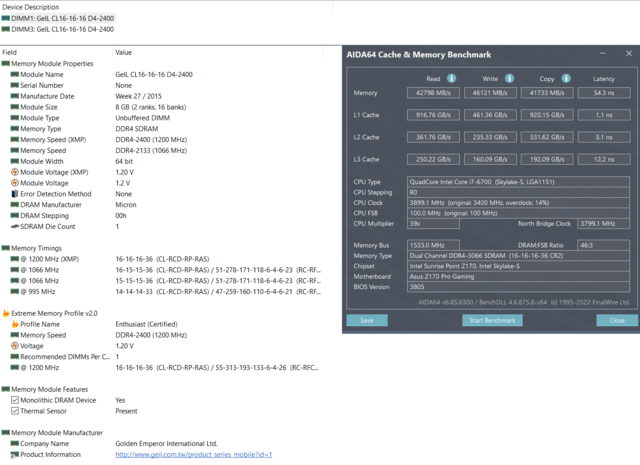Click the Read info icon

point(452,78)
